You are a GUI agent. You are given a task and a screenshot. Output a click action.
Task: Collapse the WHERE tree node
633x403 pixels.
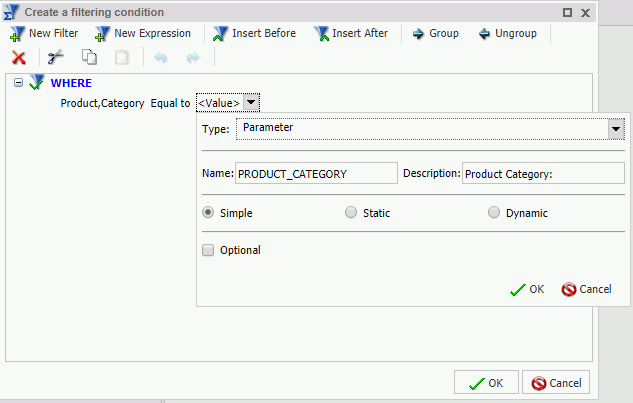(x=19, y=84)
